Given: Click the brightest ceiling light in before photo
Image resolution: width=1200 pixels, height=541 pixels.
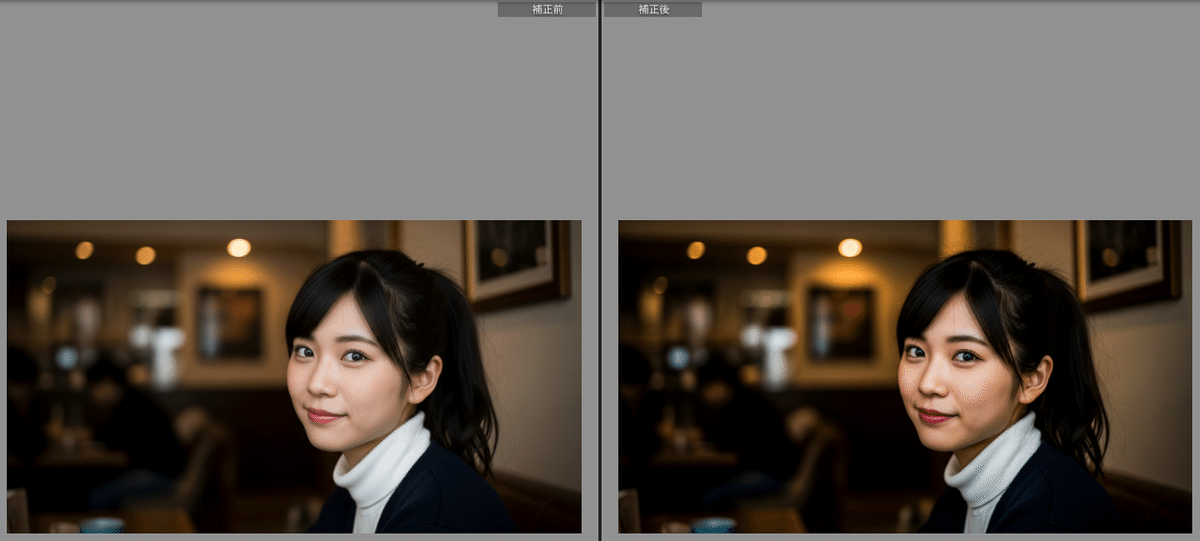Looking at the screenshot, I should (x=238, y=248).
